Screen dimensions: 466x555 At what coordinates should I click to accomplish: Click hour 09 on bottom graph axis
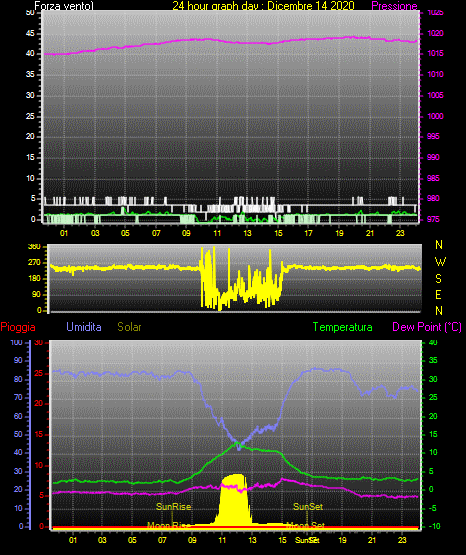tap(192, 540)
